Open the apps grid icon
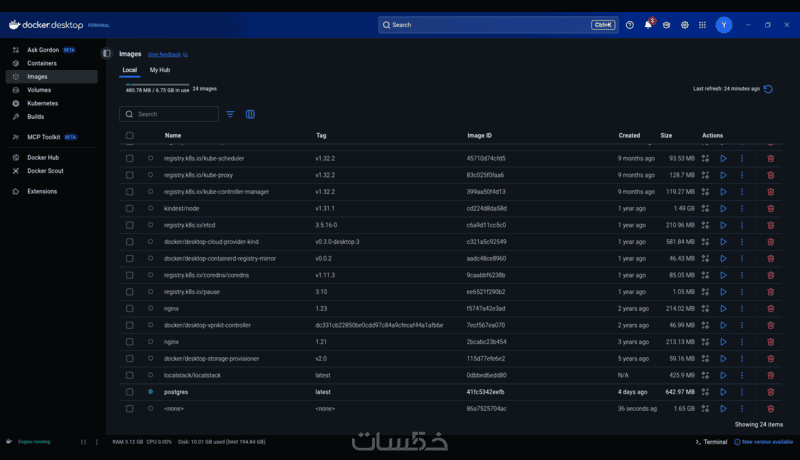The width and height of the screenshot is (800, 460). click(x=702, y=24)
